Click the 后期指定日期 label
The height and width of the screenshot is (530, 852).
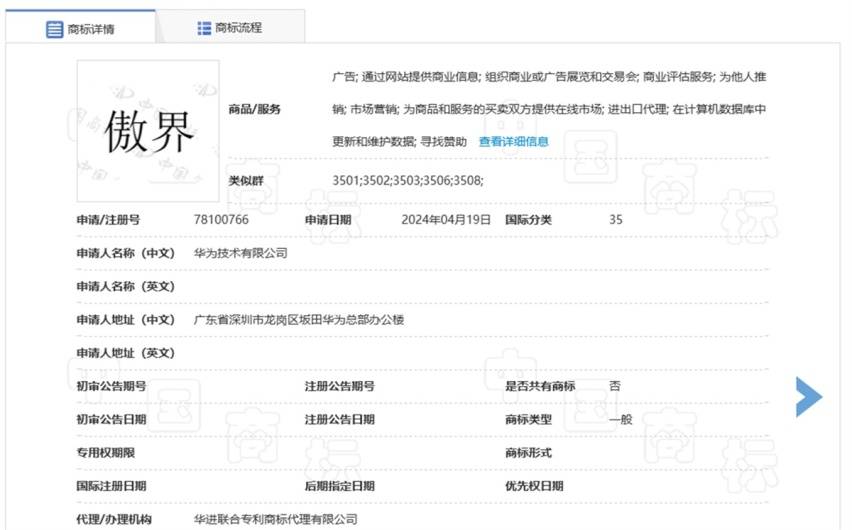tap(340, 486)
